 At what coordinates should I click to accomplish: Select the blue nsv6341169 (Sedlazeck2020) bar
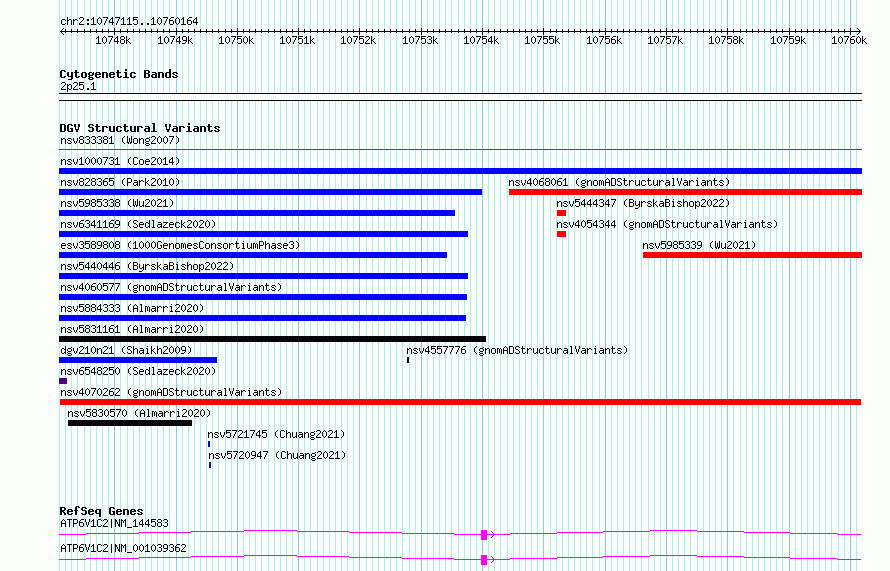(x=264, y=234)
